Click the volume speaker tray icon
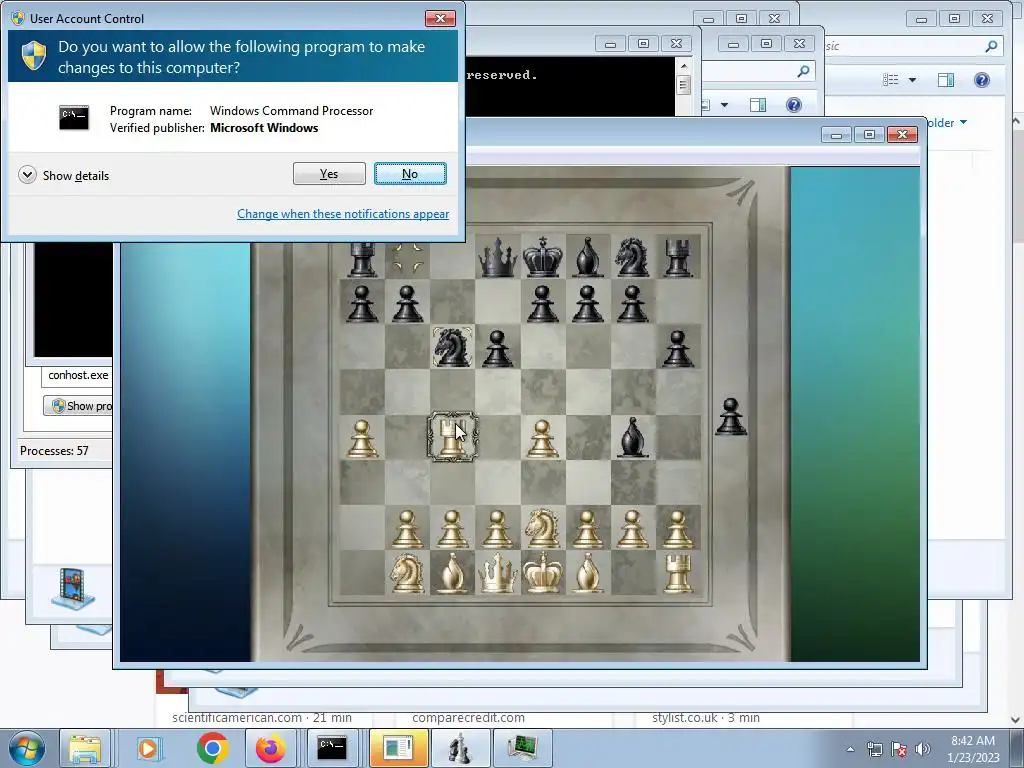 pyautogui.click(x=923, y=749)
